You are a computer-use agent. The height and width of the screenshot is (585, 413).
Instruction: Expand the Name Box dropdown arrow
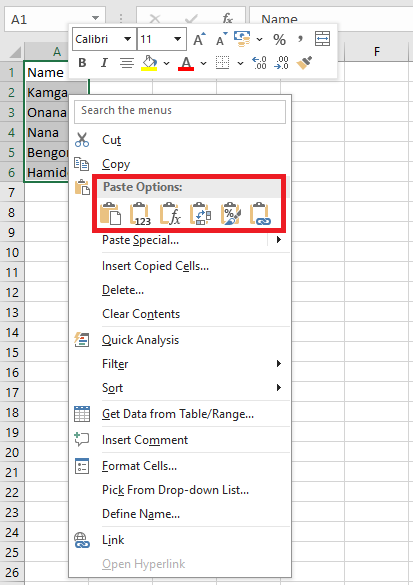(96, 18)
